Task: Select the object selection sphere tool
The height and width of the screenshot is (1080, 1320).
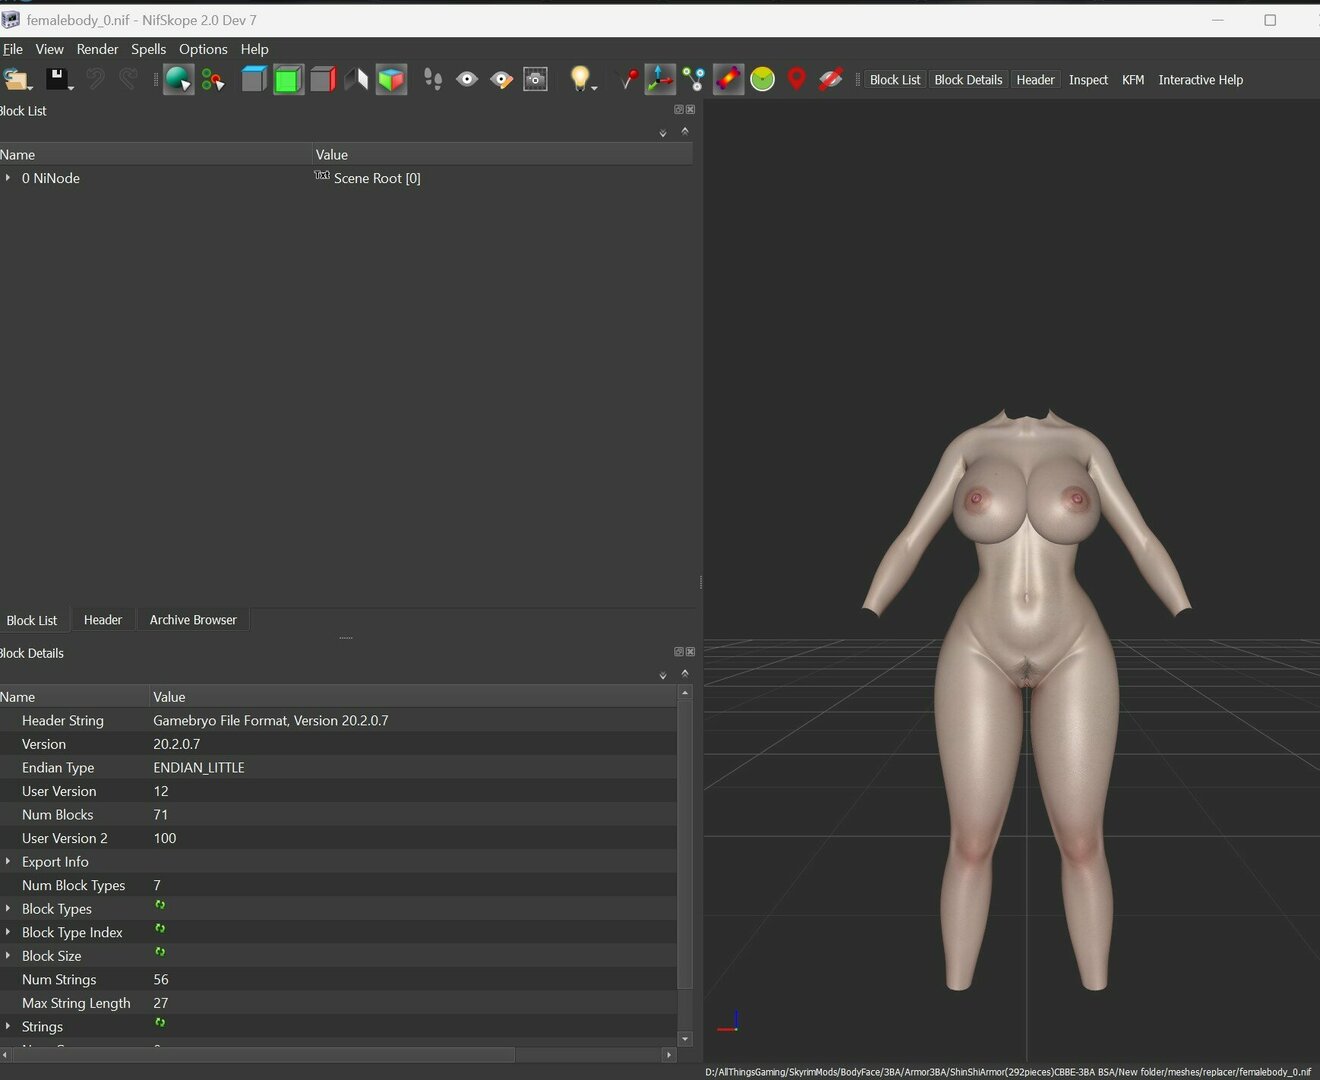Action: pyautogui.click(x=178, y=80)
